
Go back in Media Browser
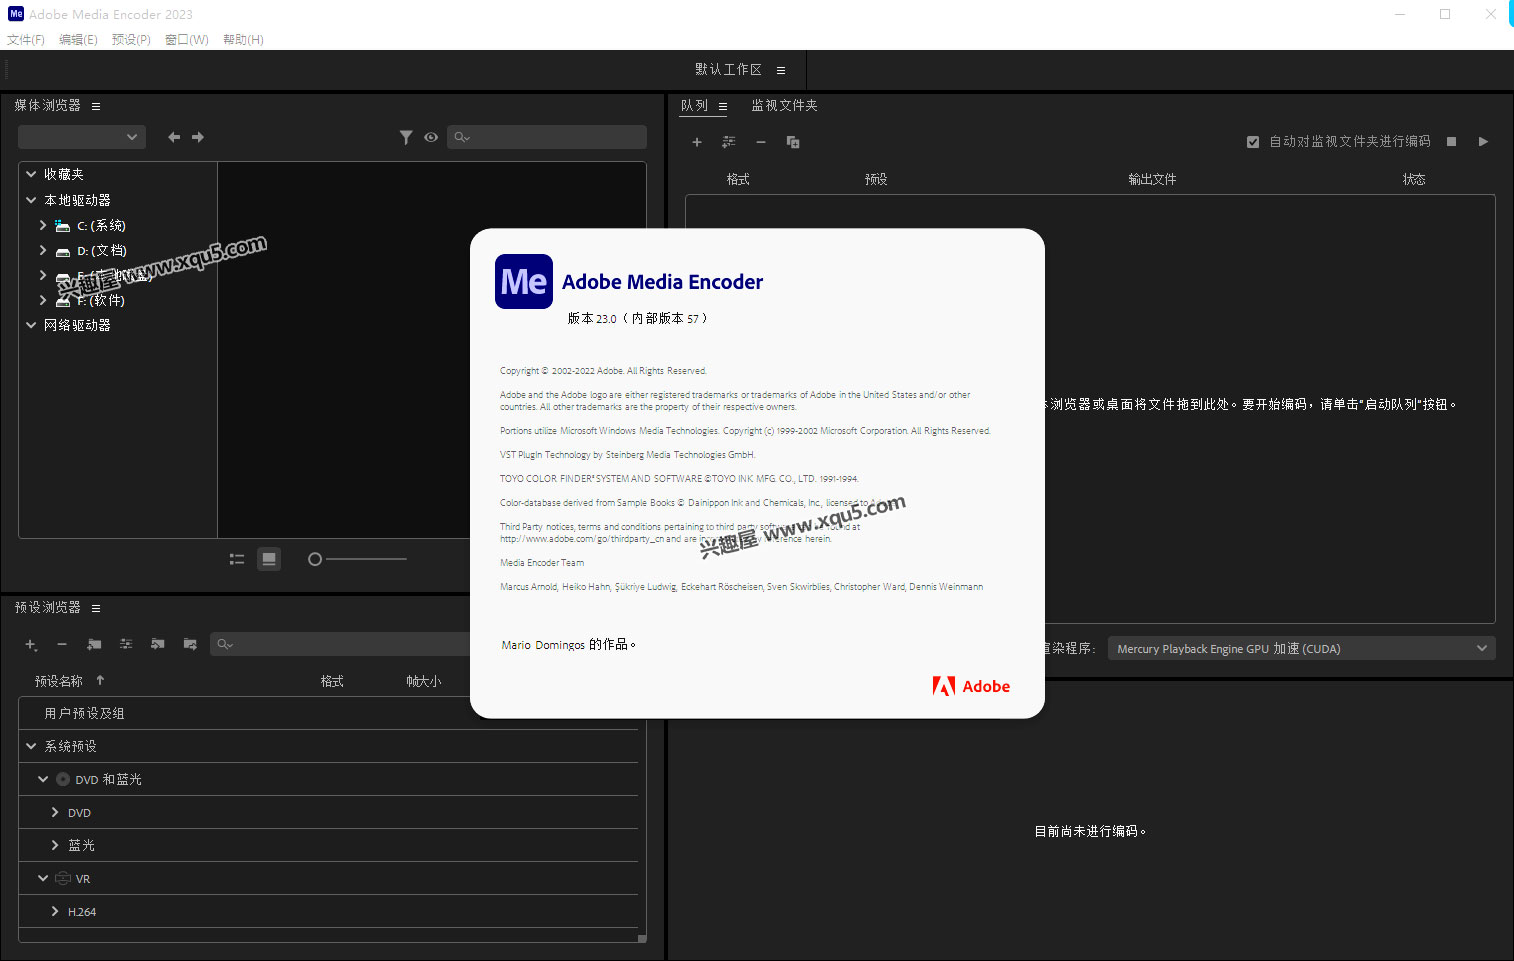tap(174, 137)
